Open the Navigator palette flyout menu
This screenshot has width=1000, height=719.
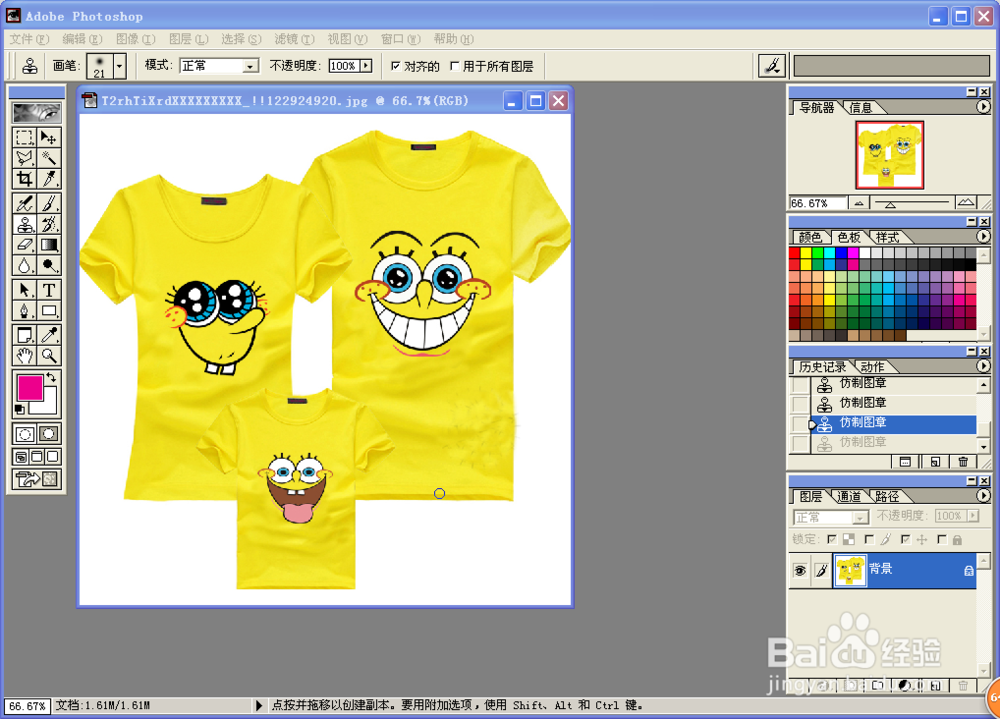click(x=983, y=107)
